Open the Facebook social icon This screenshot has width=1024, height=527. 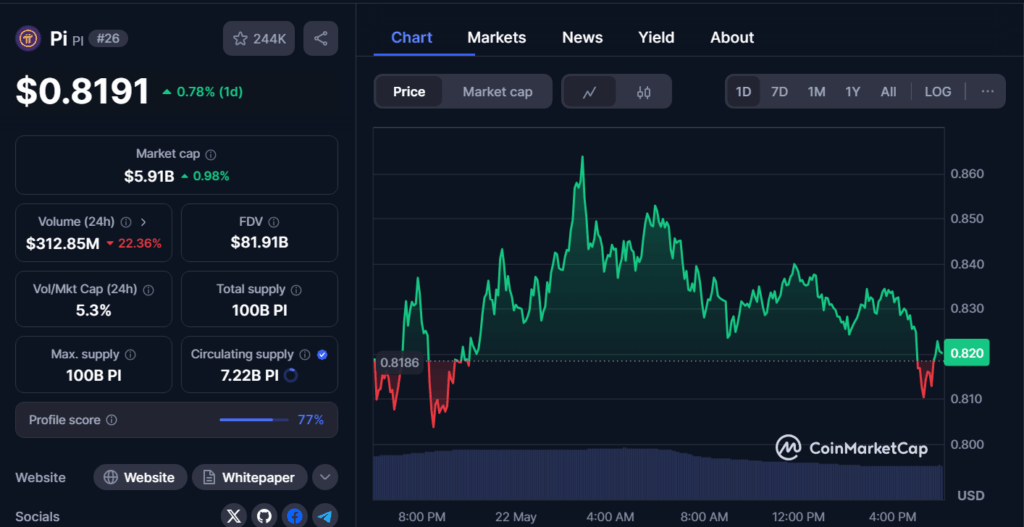pyautogui.click(x=295, y=517)
